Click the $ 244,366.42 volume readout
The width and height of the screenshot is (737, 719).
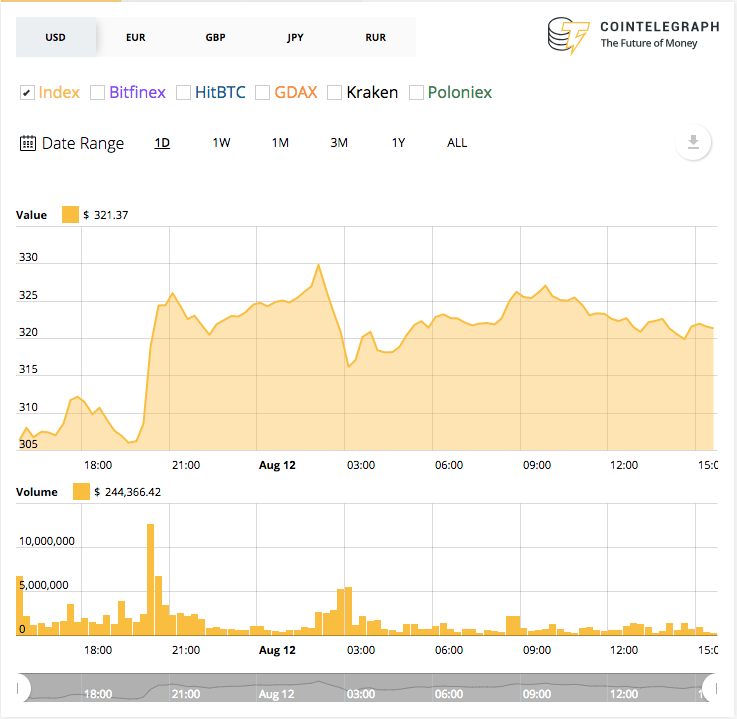(127, 492)
